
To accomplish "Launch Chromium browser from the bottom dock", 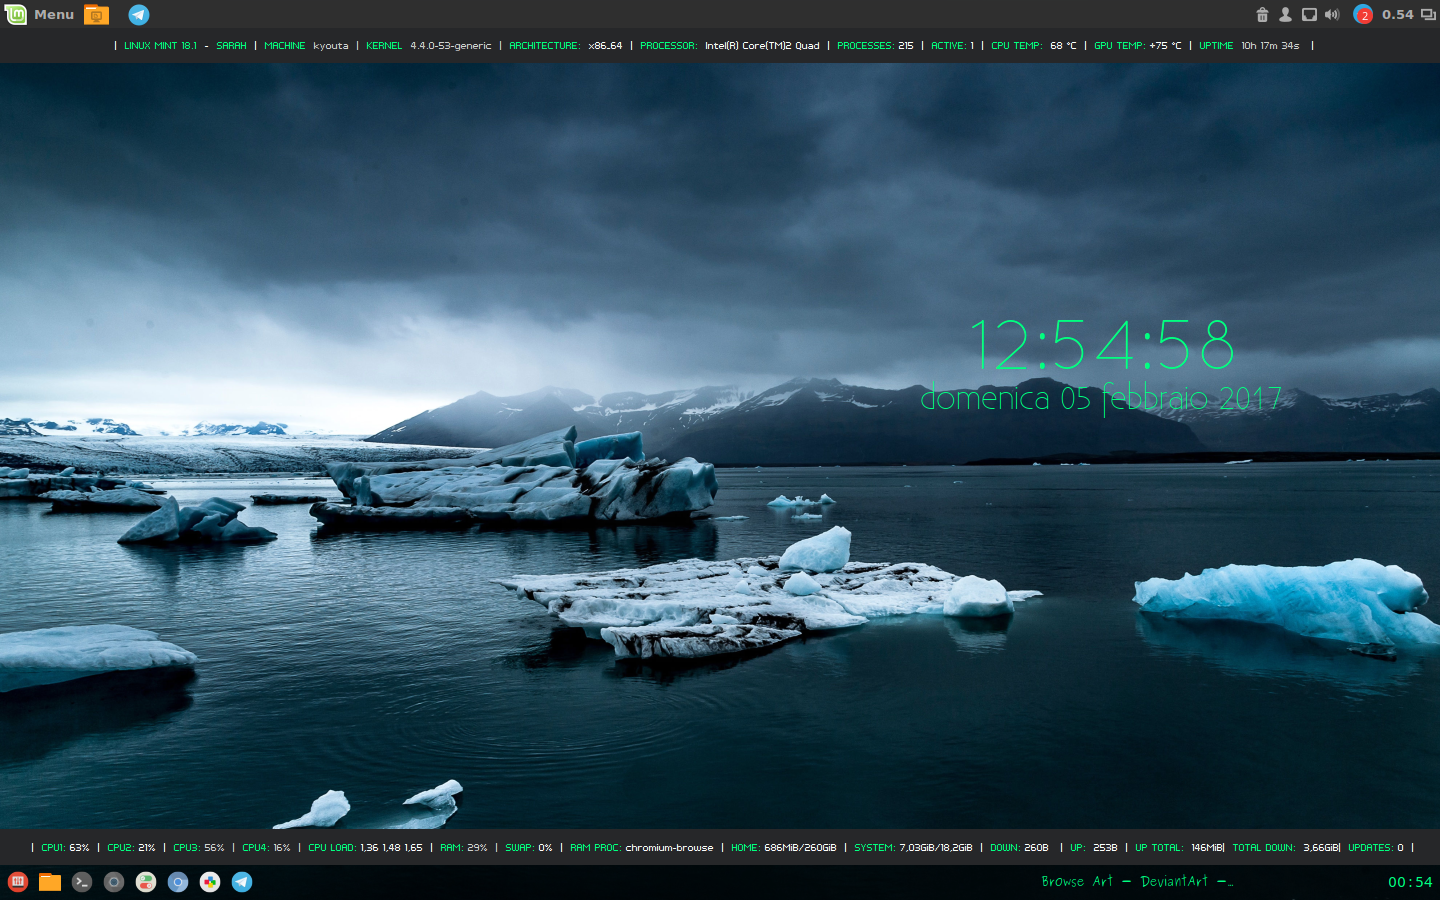I will (178, 882).
